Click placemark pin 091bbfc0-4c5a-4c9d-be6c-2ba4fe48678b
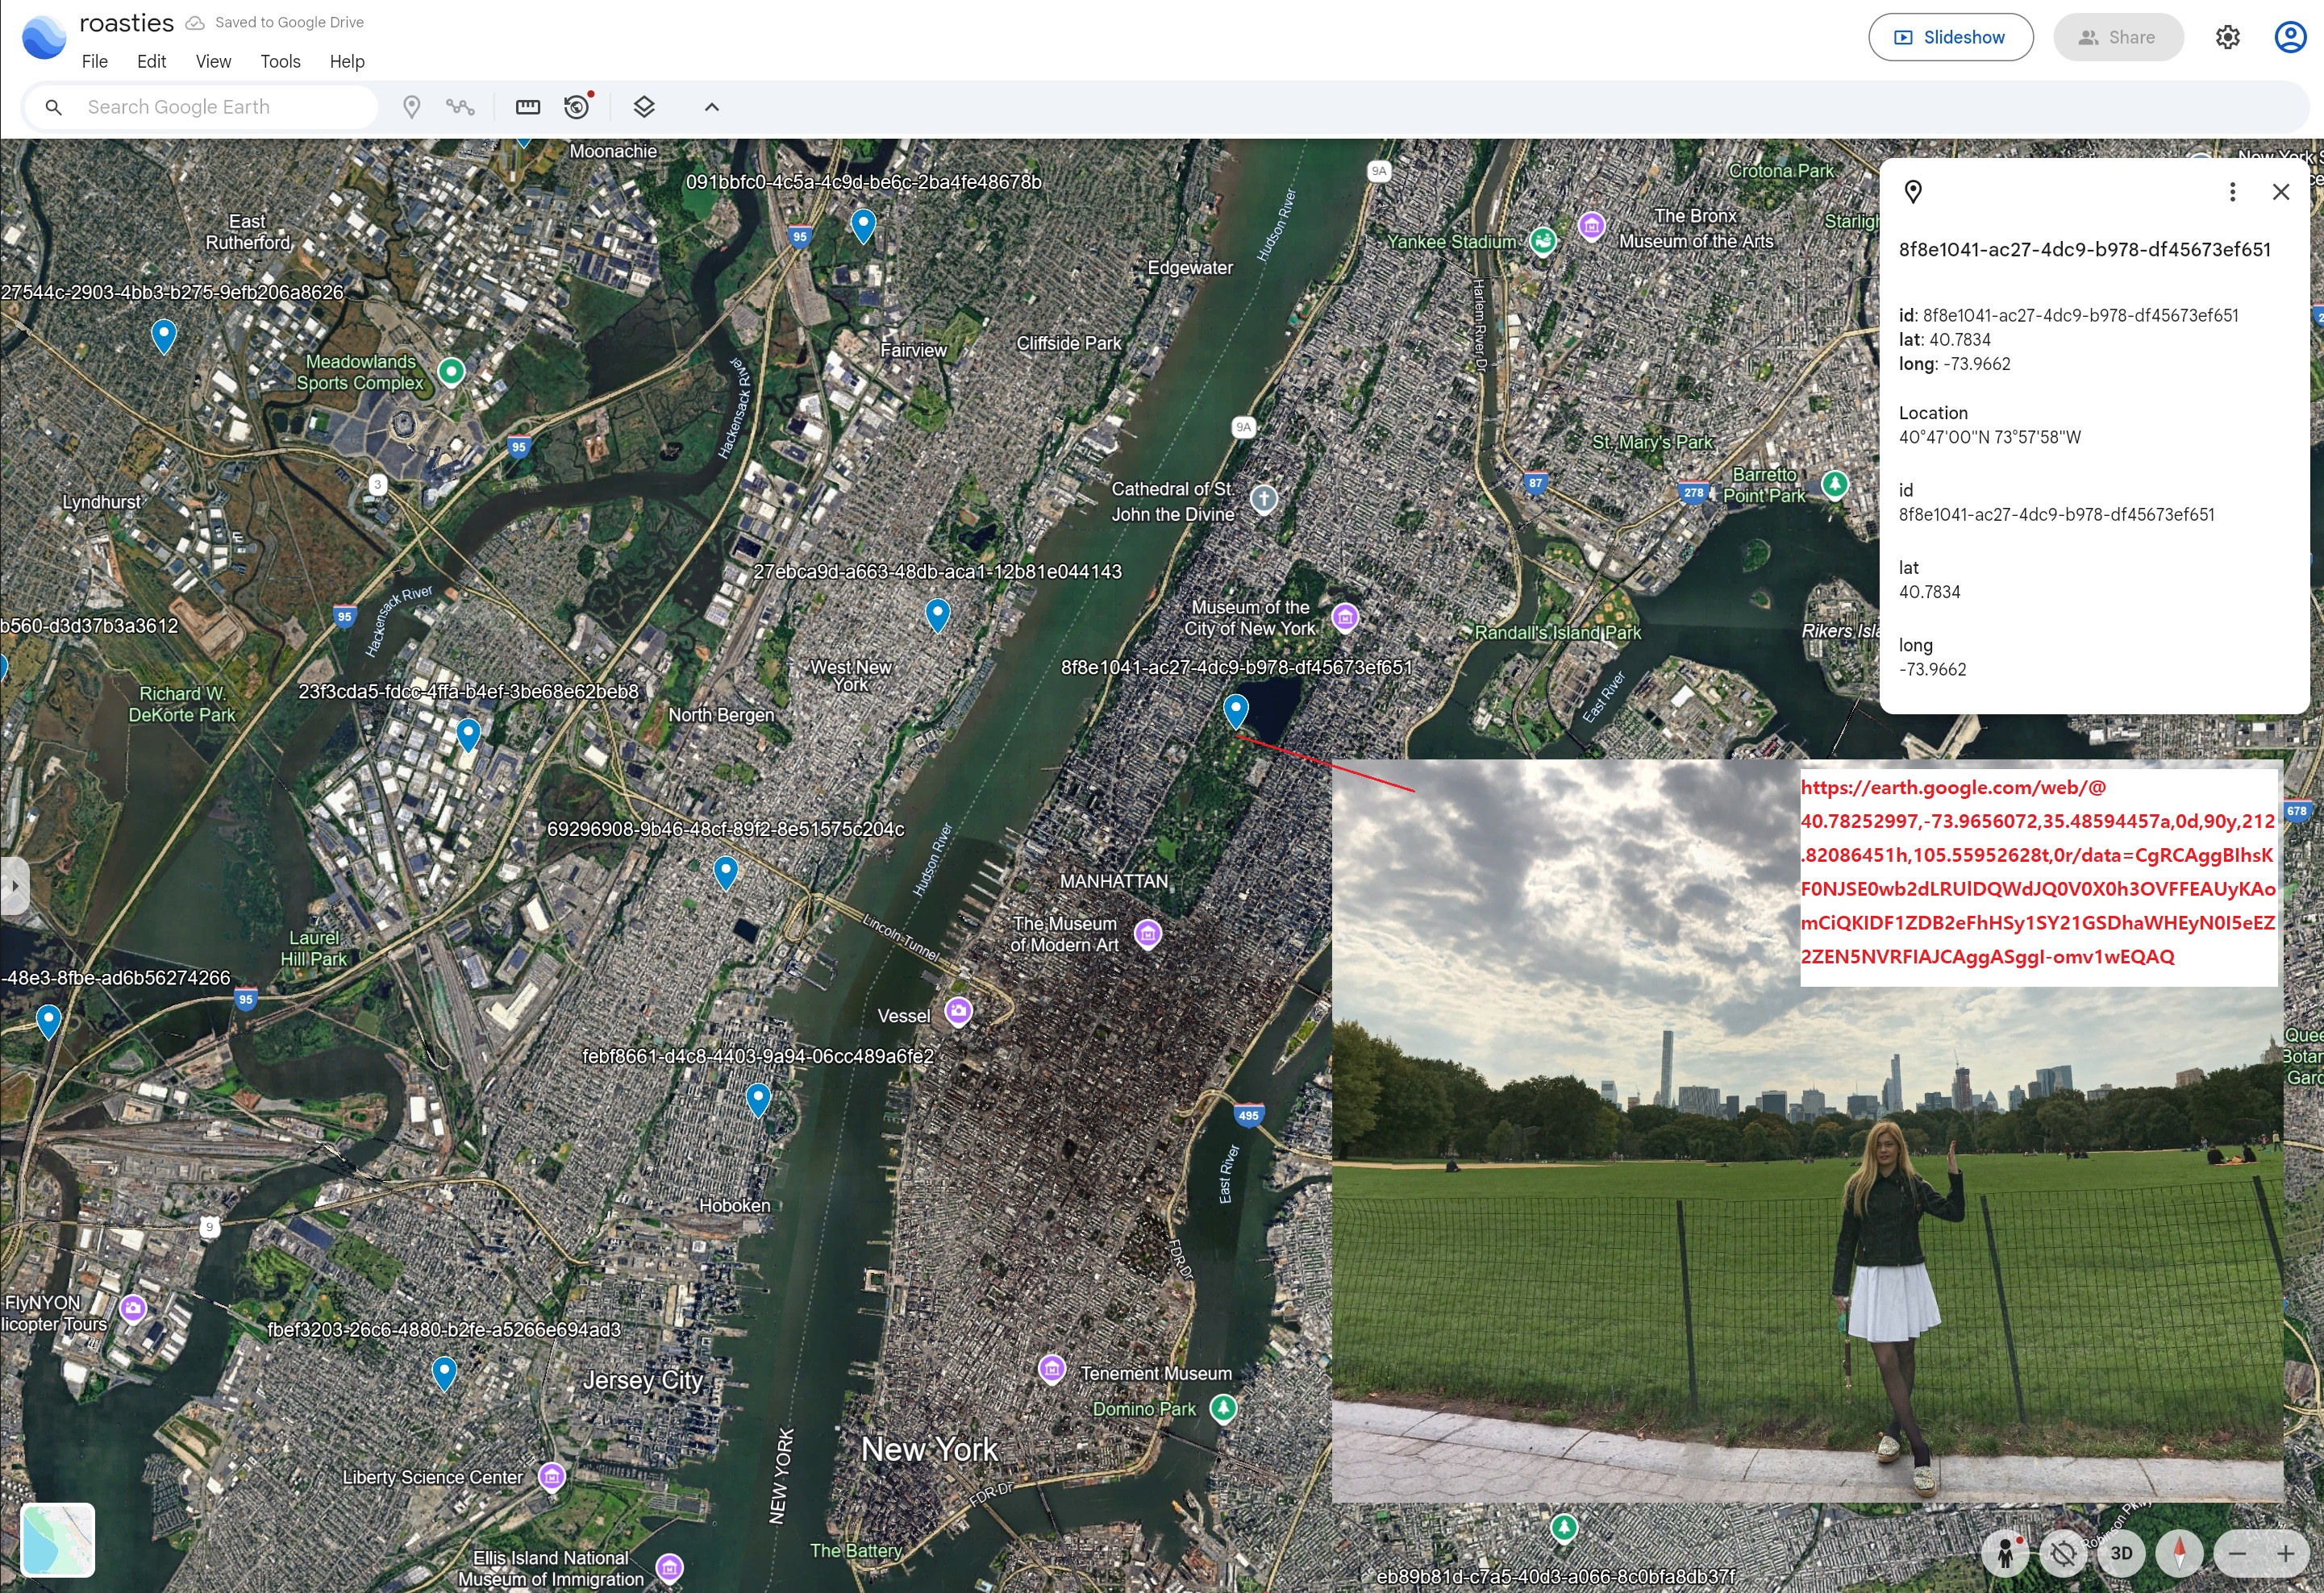This screenshot has height=1593, width=2324. tap(863, 226)
